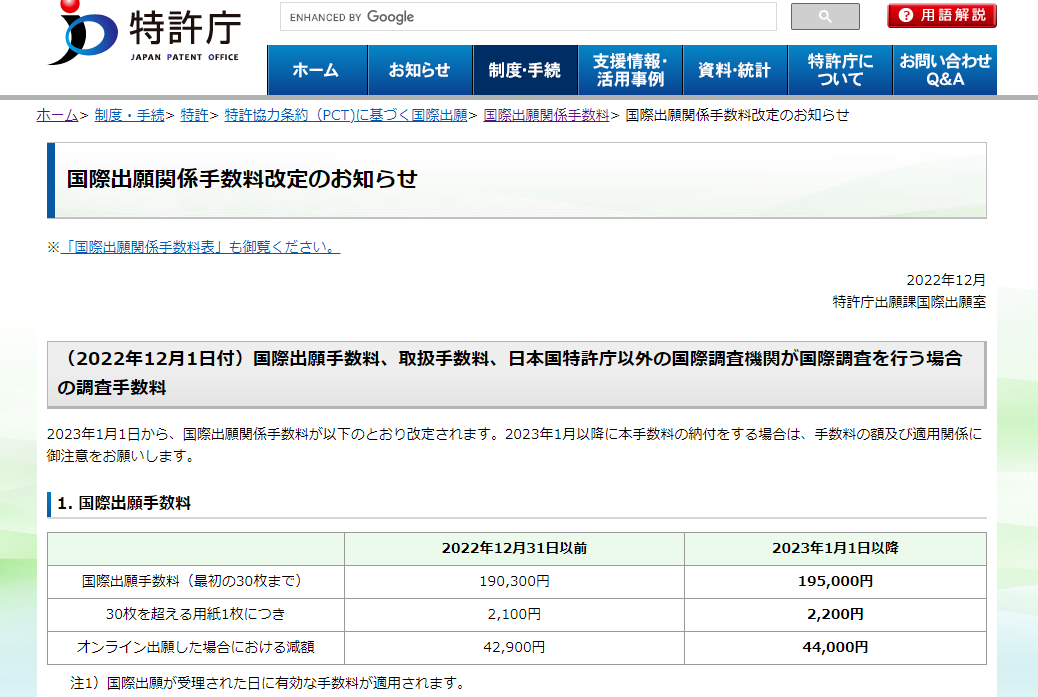Screen dimensions: 1038x697
Task: Follow the 制度・手続 breadcrumb link
Action: [129, 115]
